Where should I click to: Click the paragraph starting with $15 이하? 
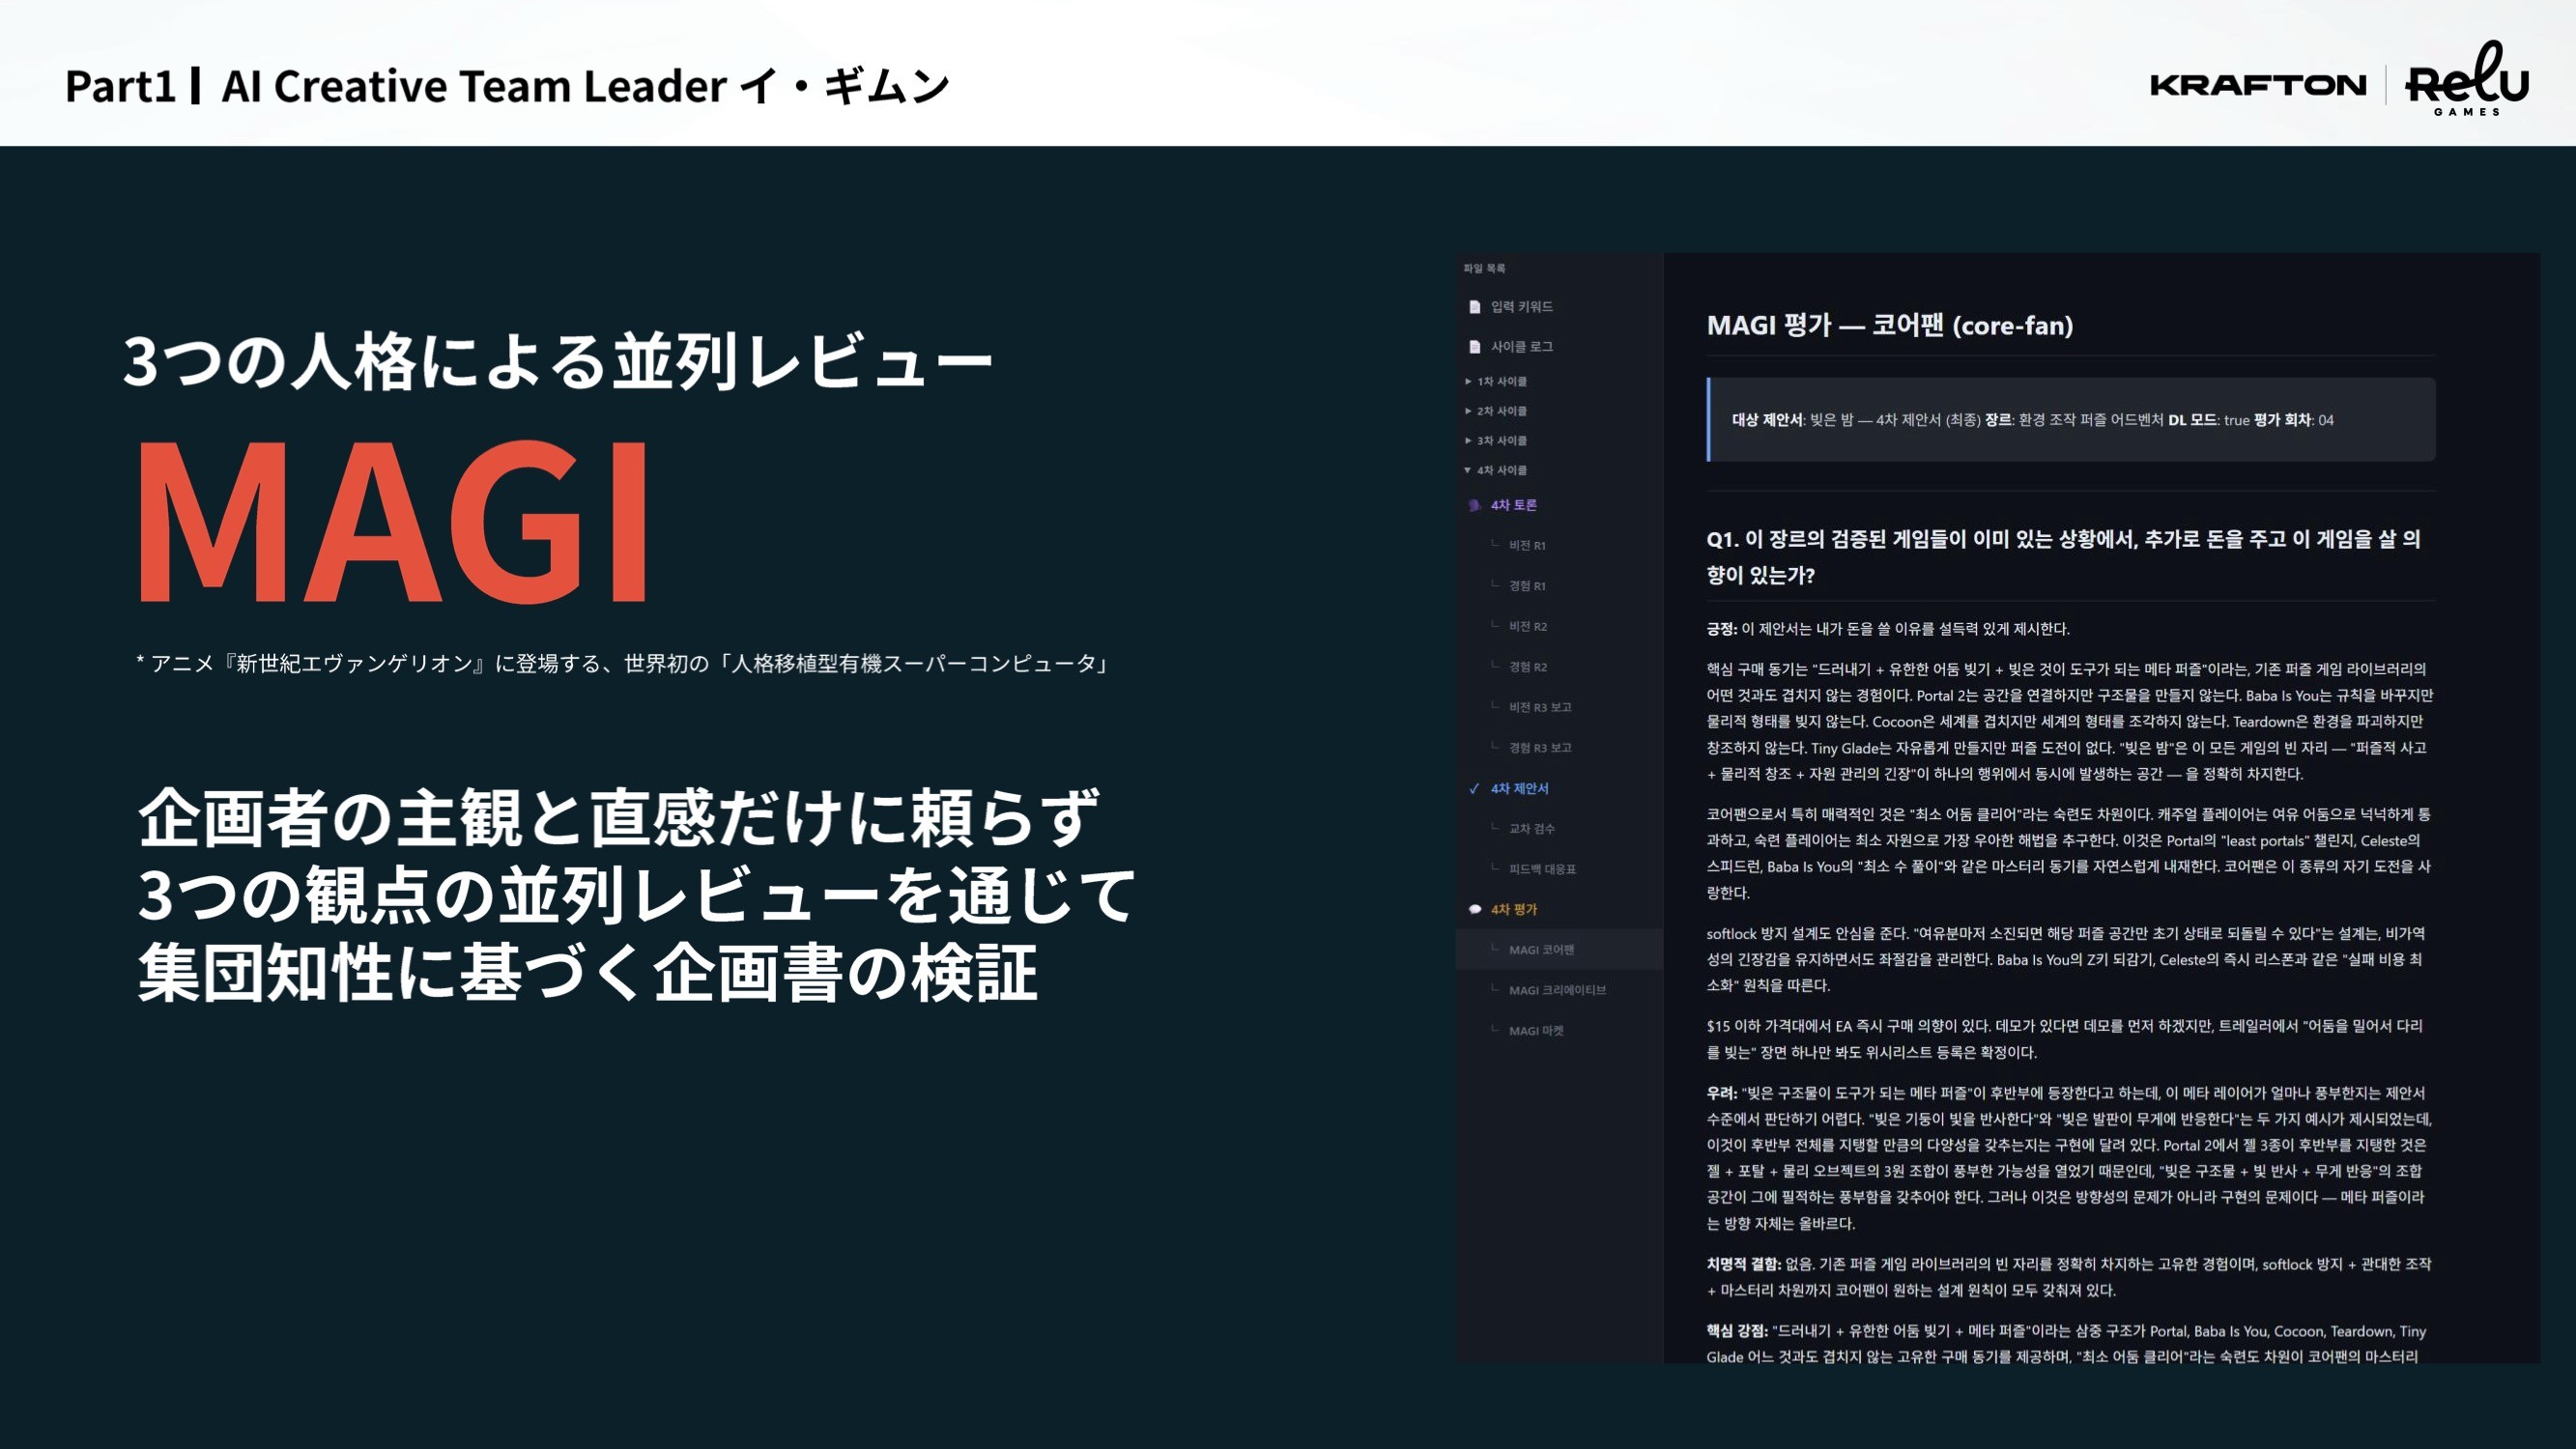(x=2064, y=1039)
